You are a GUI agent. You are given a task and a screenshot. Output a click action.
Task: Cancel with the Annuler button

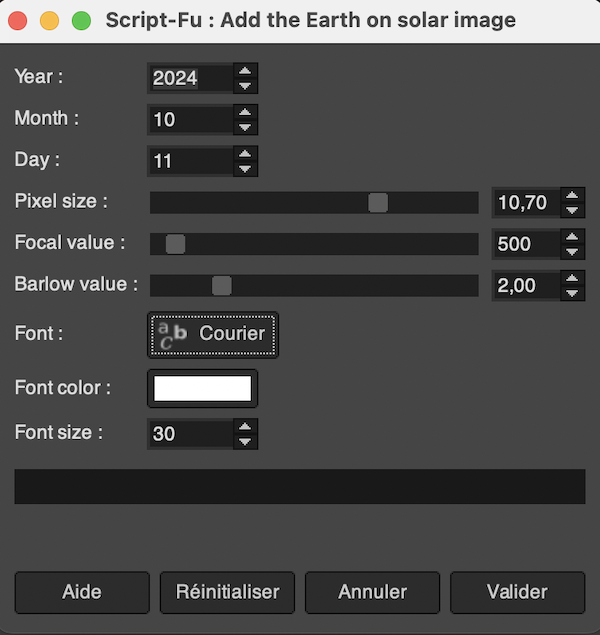(372, 592)
